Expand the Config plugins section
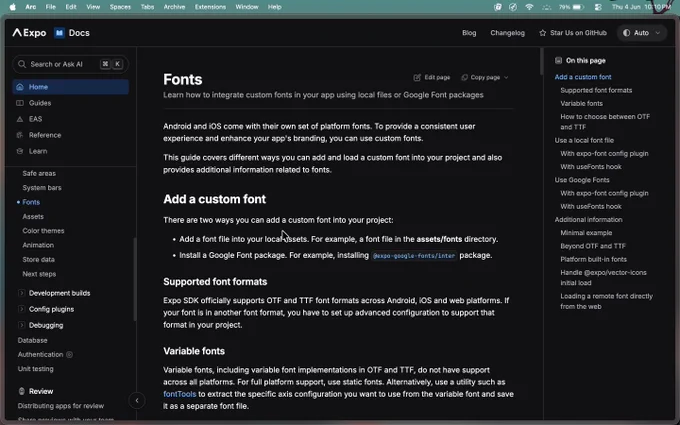This screenshot has height=425, width=680. coord(21,309)
